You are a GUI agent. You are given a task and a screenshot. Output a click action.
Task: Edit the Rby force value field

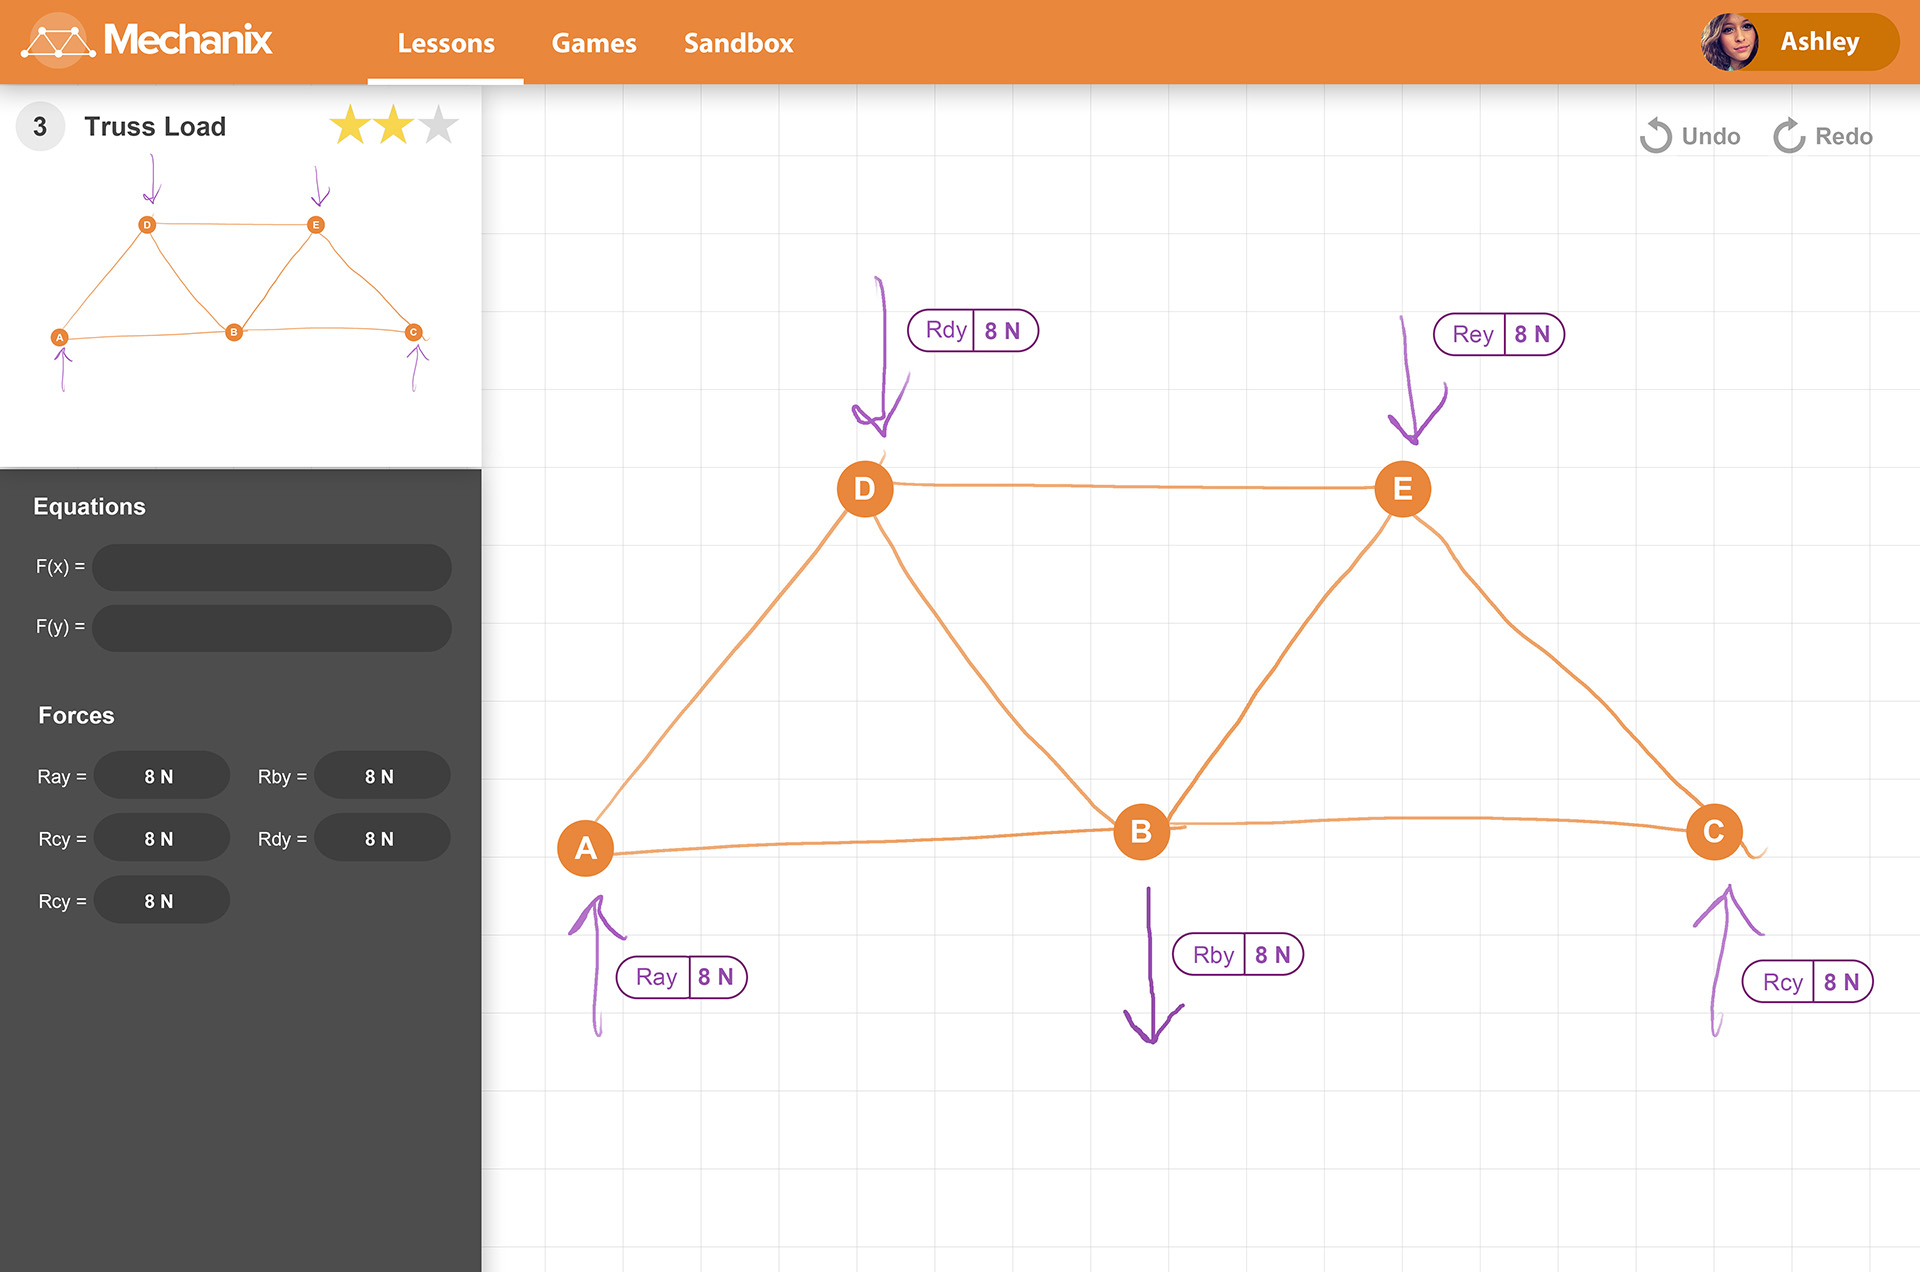tap(381, 776)
